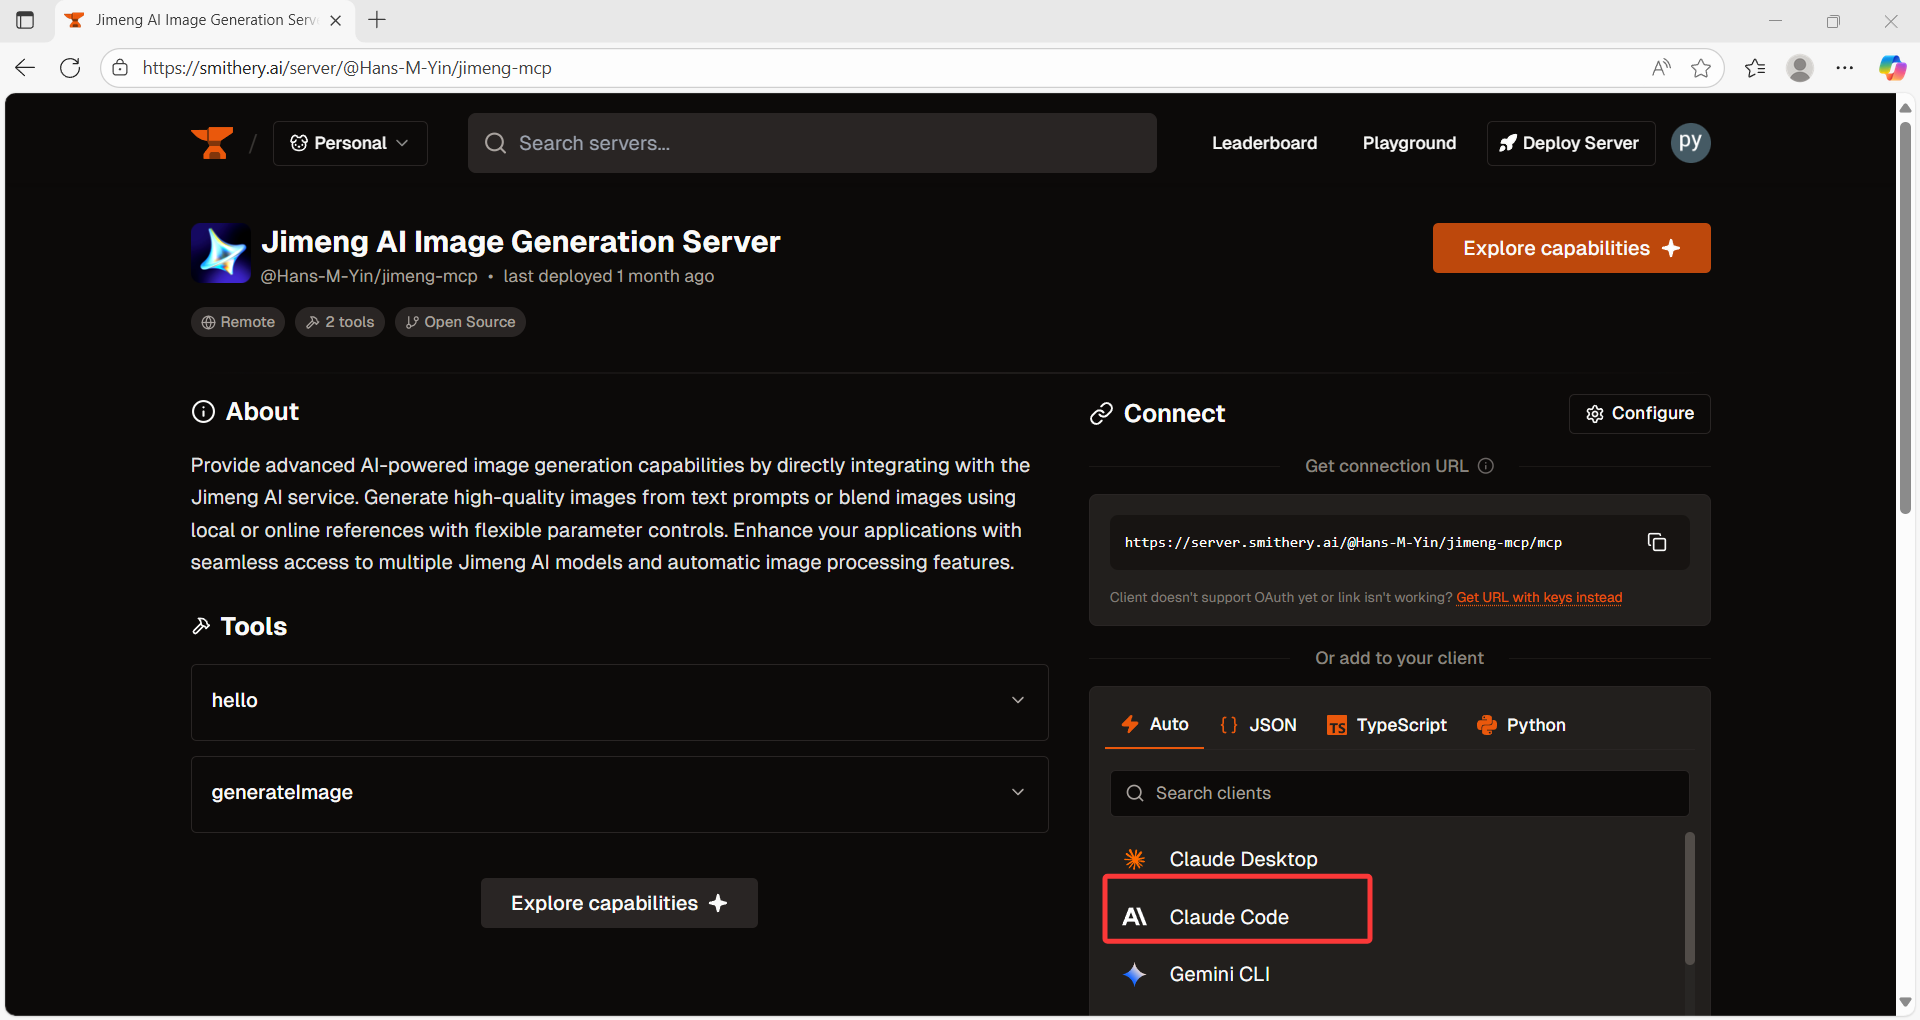This screenshot has height=1020, width=1920.
Task: Click the info icon beside Get connection URL
Action: pyautogui.click(x=1486, y=466)
